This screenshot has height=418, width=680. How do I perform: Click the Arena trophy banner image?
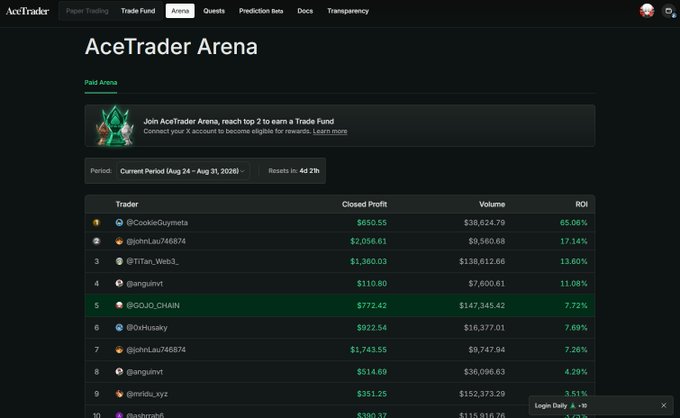click(x=115, y=125)
